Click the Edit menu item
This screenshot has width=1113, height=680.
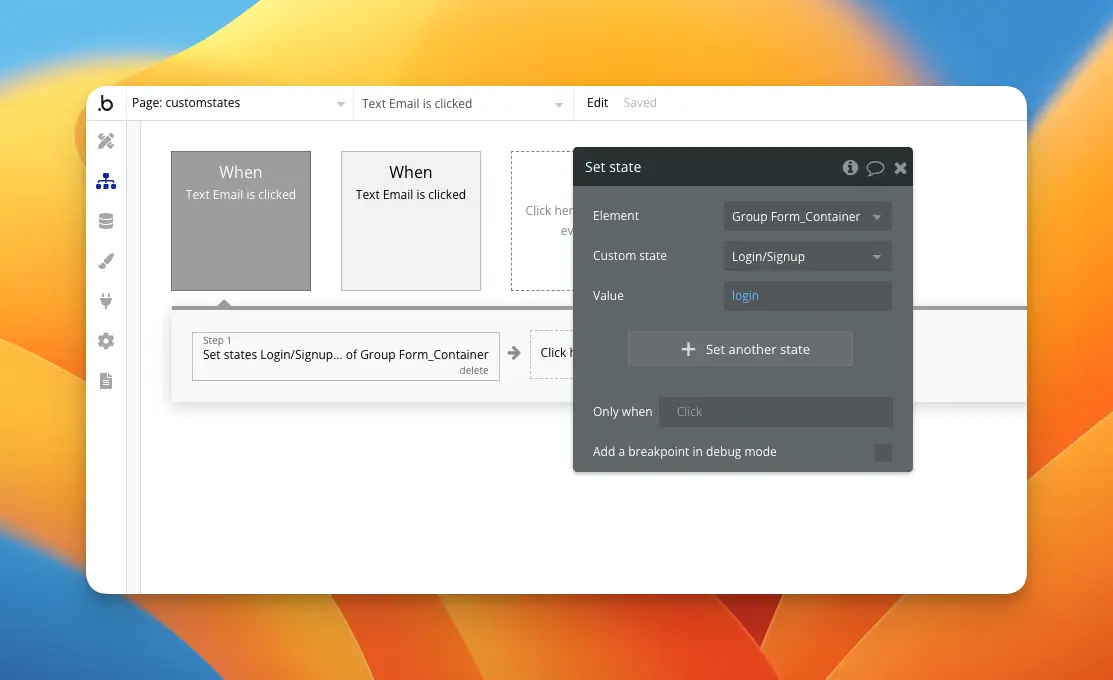coord(597,102)
